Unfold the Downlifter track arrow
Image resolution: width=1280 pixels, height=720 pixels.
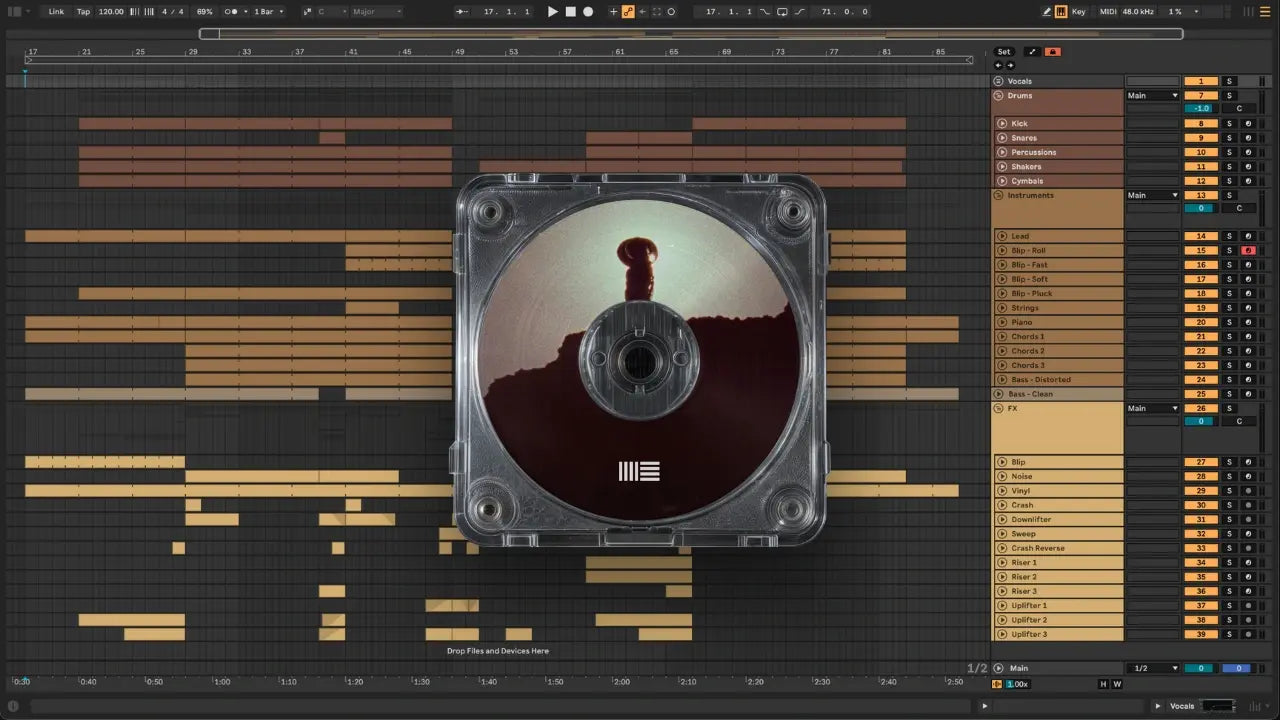coord(1002,520)
